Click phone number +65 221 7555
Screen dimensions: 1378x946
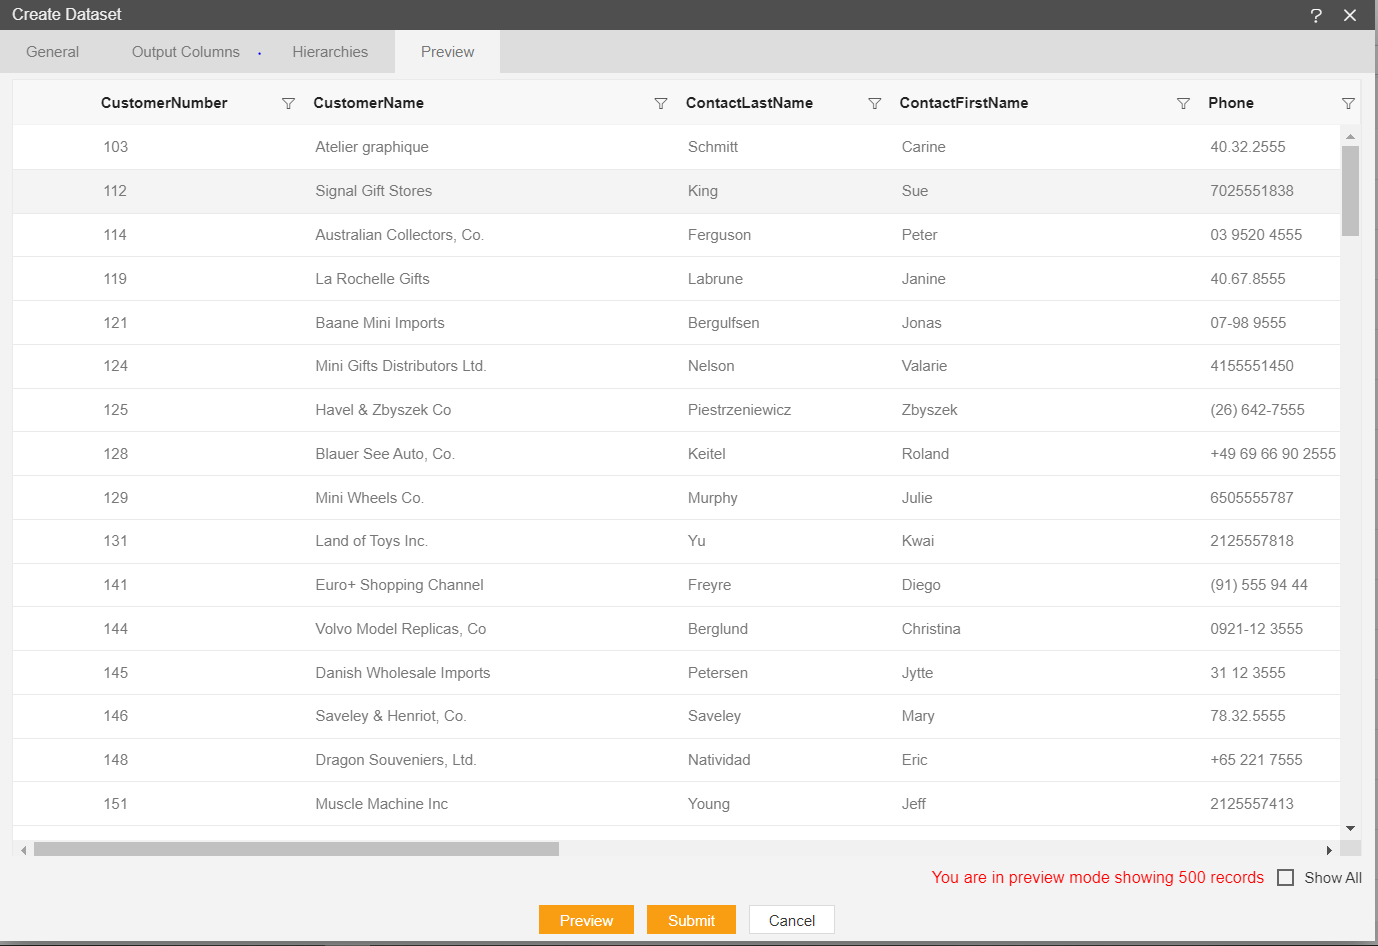[1256, 760]
